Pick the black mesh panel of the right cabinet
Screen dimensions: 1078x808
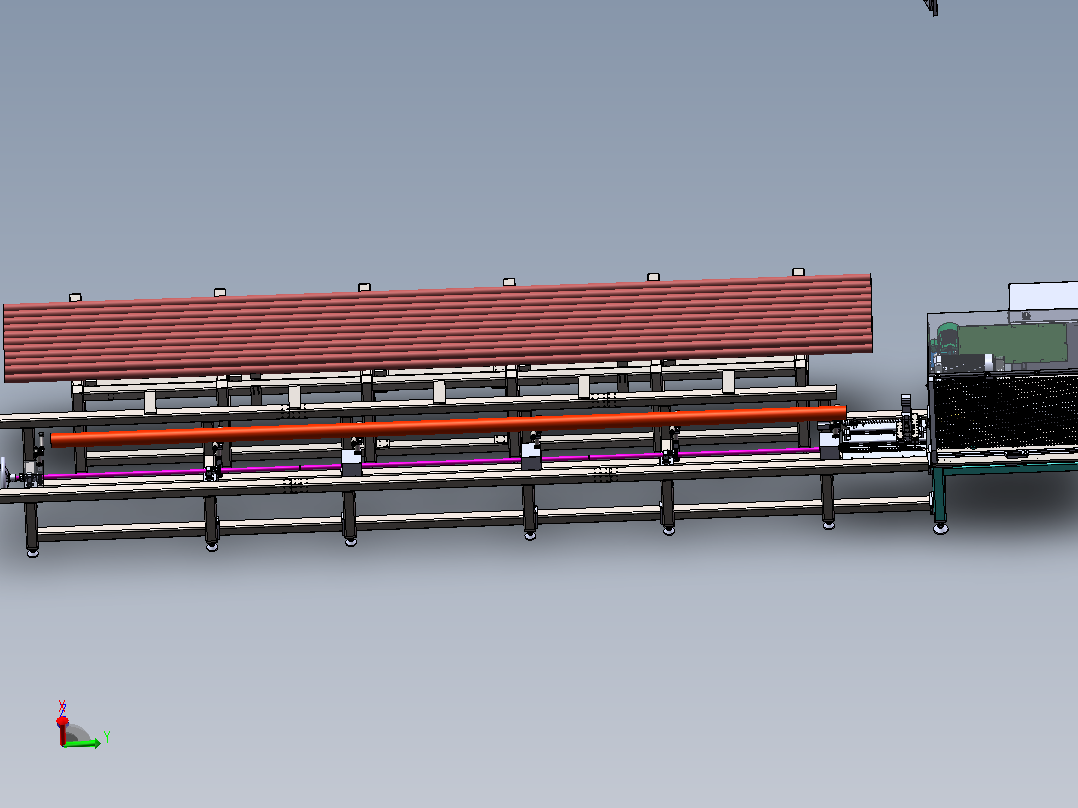[1004, 411]
